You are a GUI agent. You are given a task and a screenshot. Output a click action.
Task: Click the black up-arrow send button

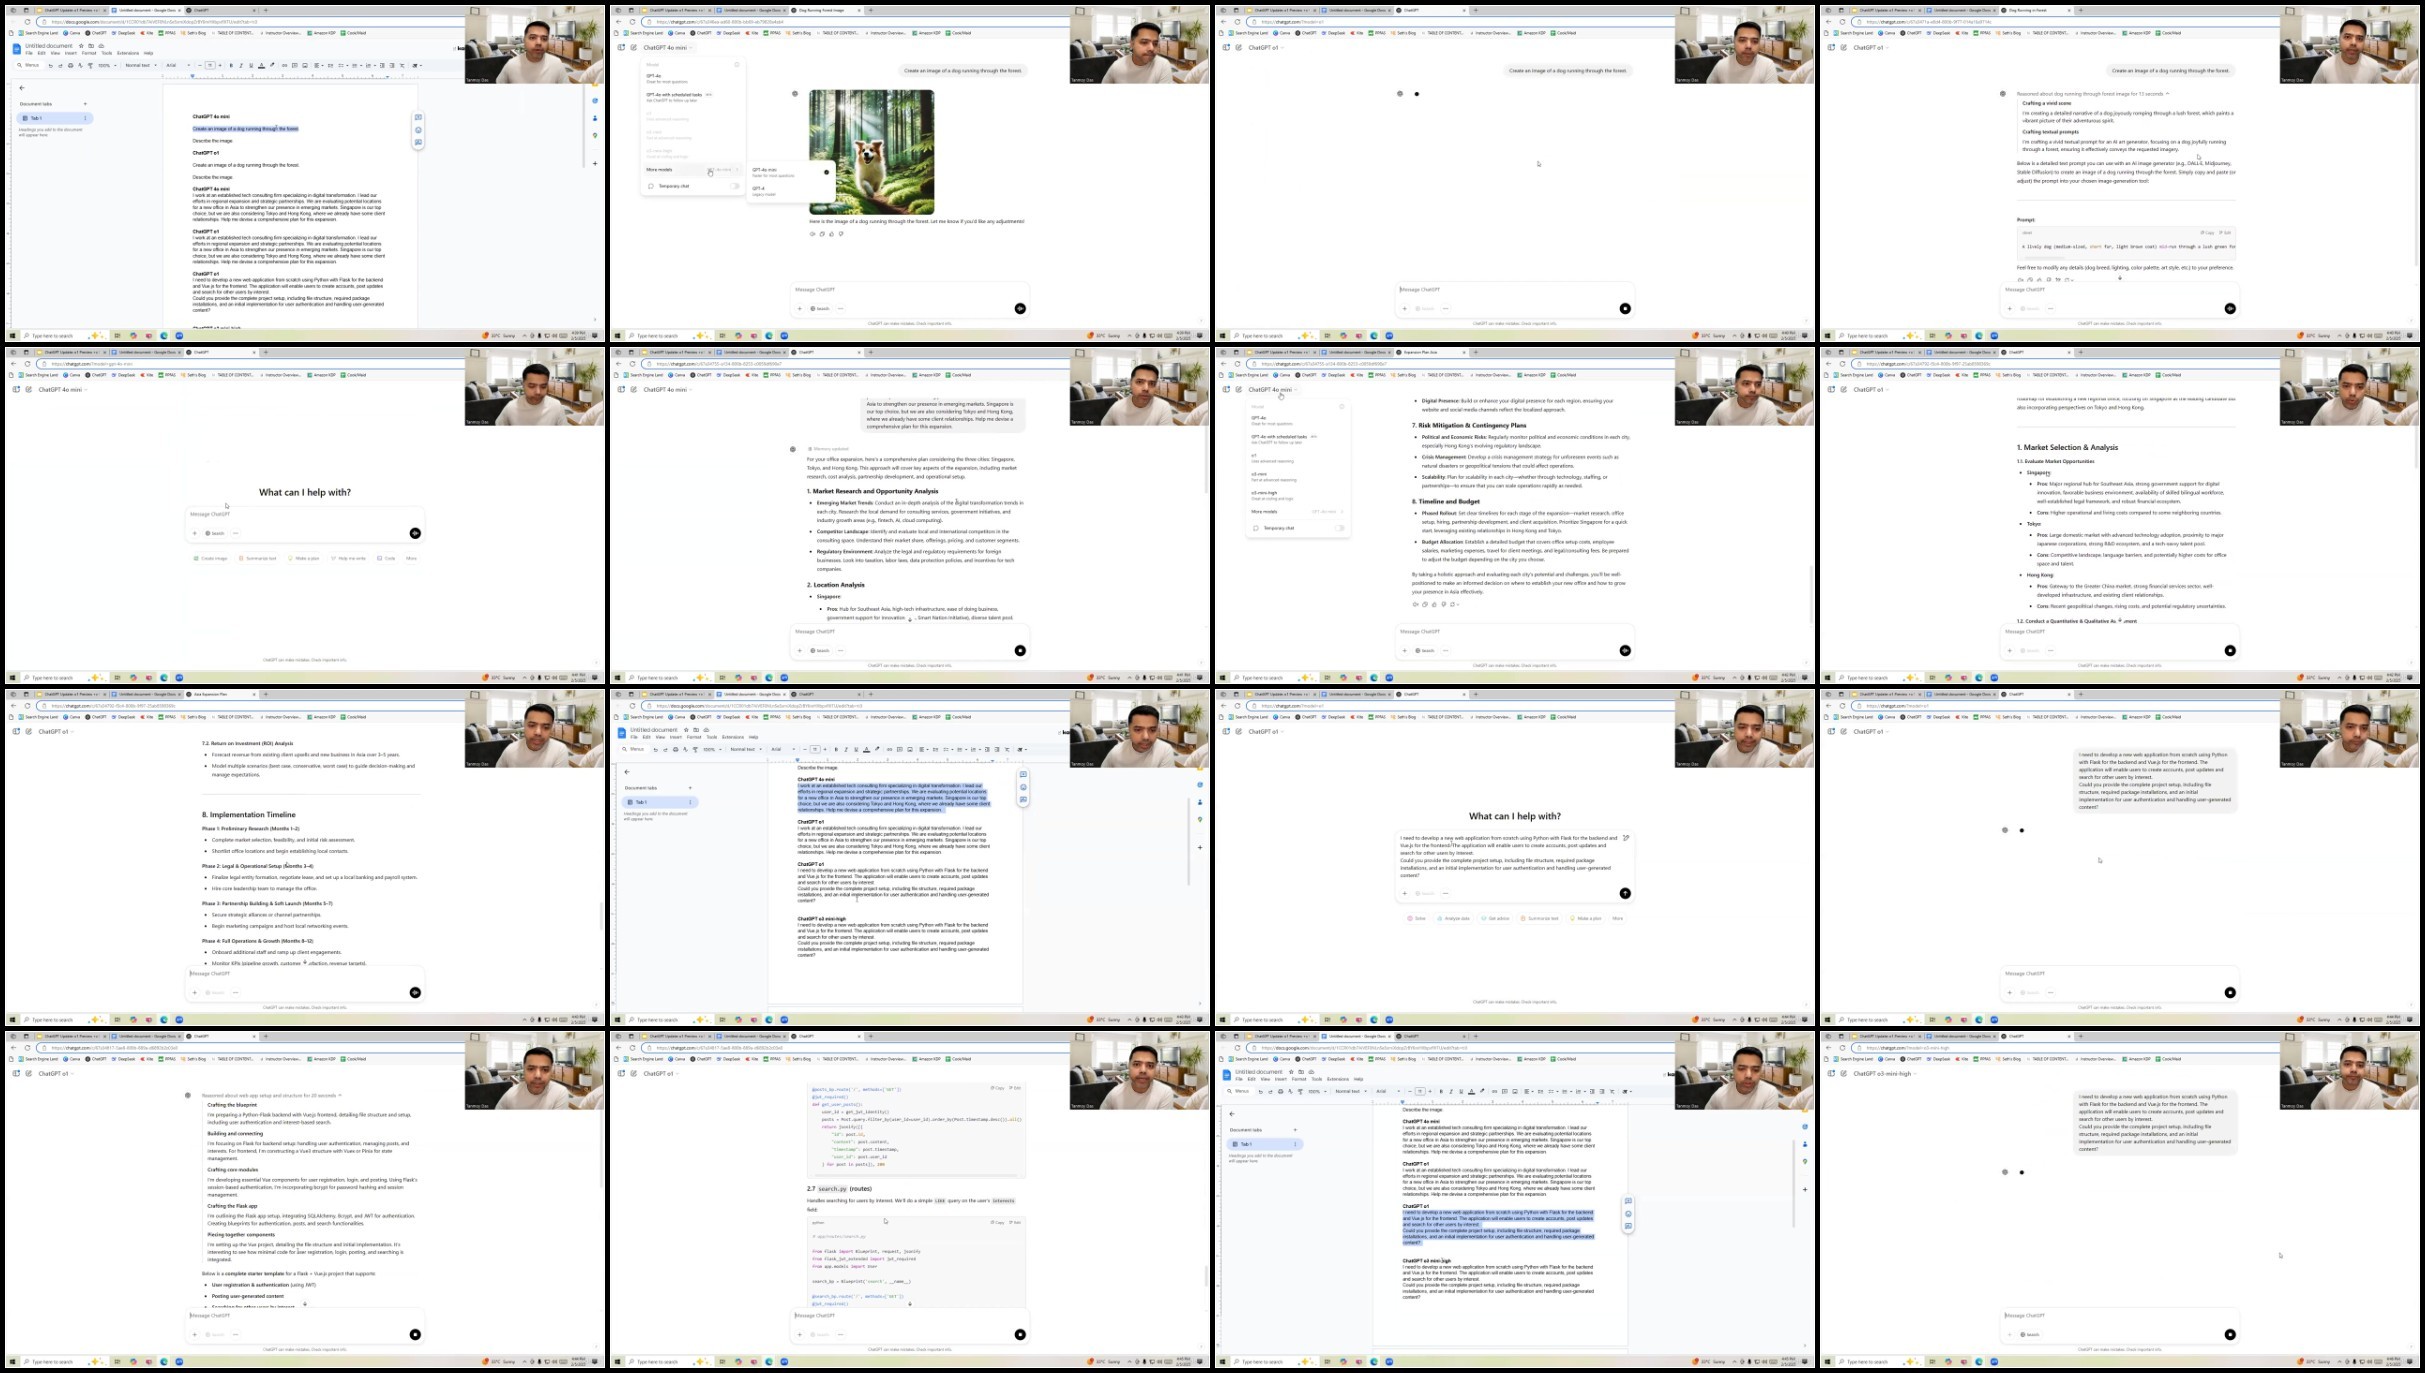[1624, 893]
